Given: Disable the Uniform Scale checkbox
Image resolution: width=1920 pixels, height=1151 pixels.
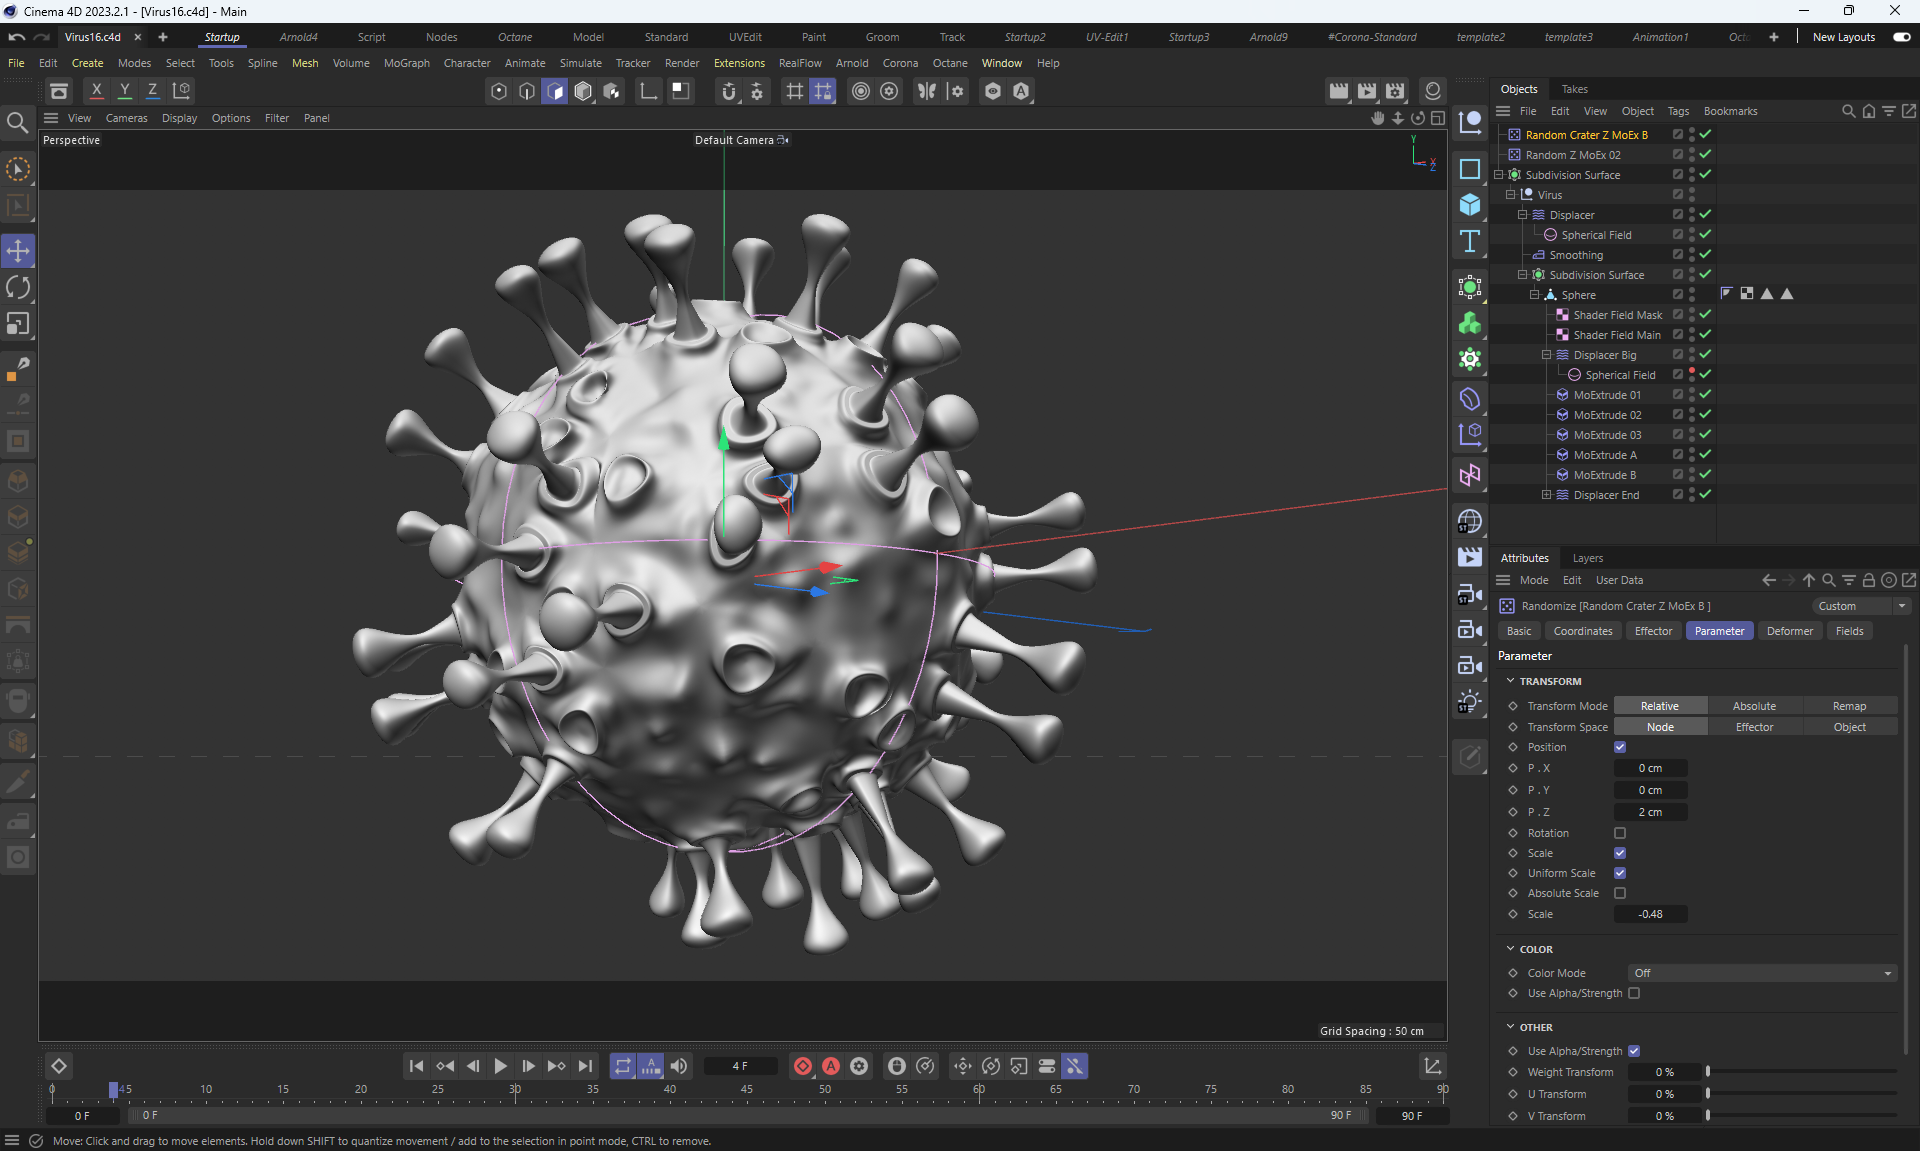Looking at the screenshot, I should [x=1620, y=873].
